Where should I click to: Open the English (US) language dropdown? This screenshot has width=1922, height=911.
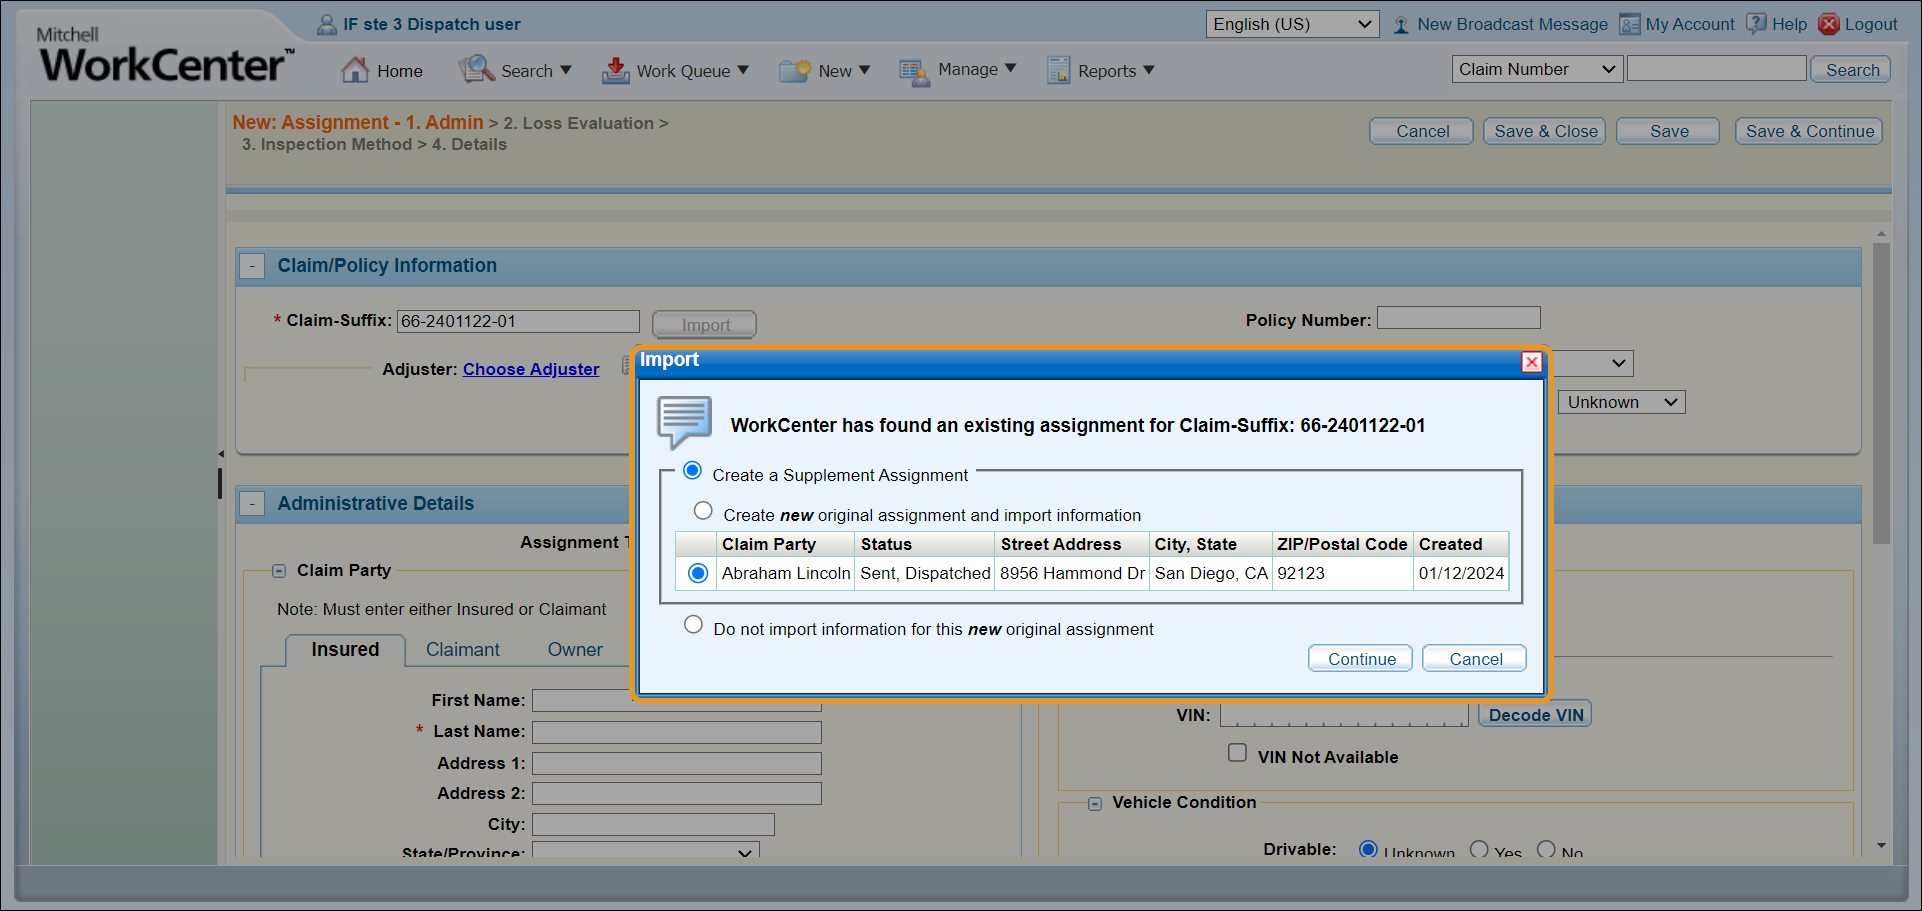click(1291, 24)
